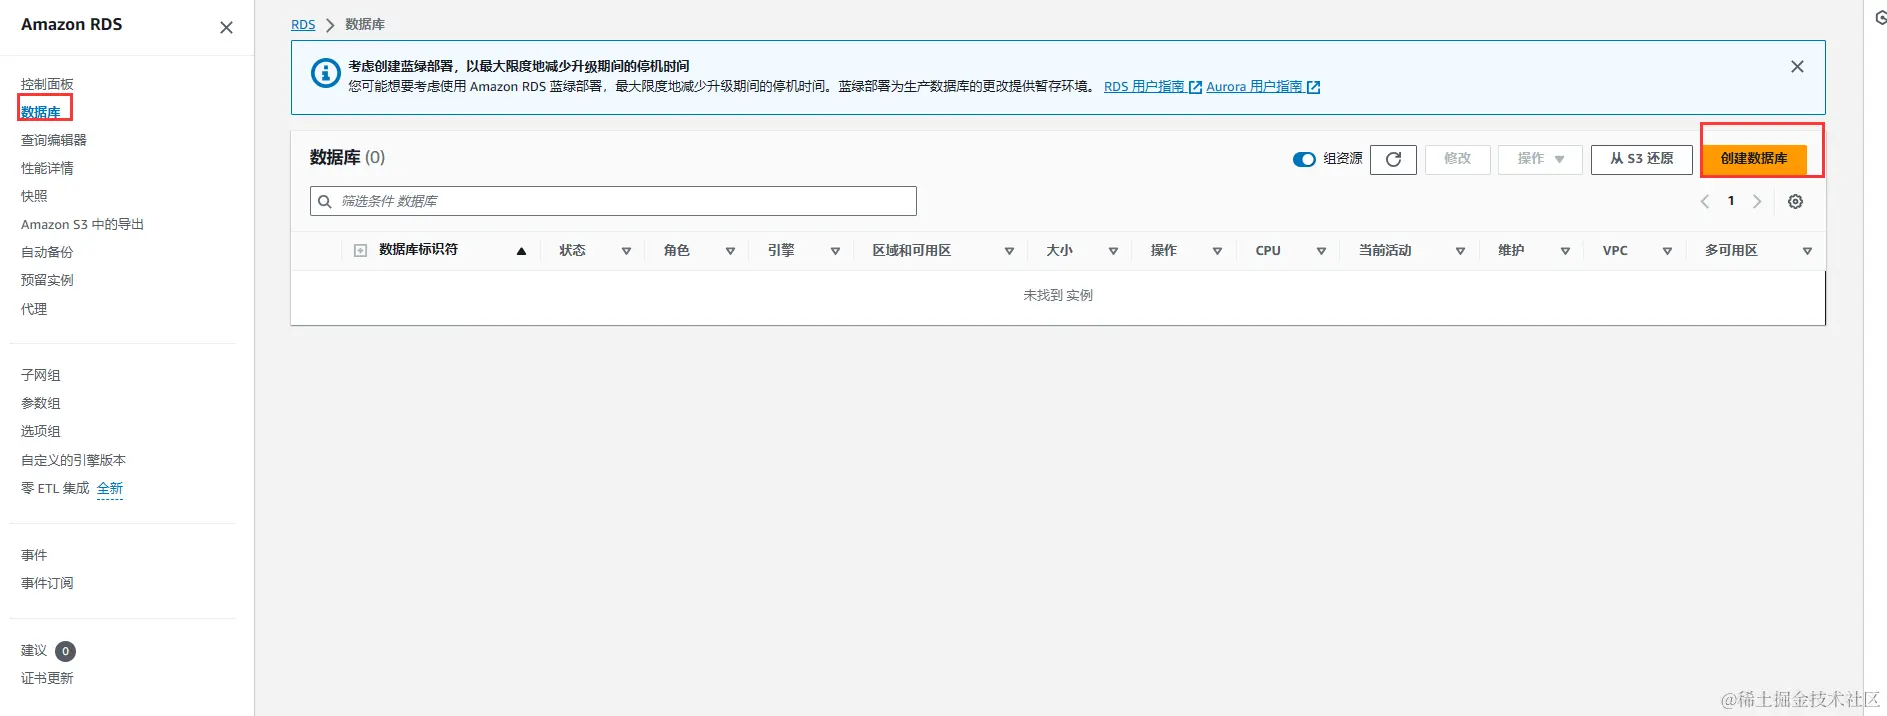The width and height of the screenshot is (1887, 716).
Task: Sort by 区域和可用区 column arrow
Action: pos(1009,251)
